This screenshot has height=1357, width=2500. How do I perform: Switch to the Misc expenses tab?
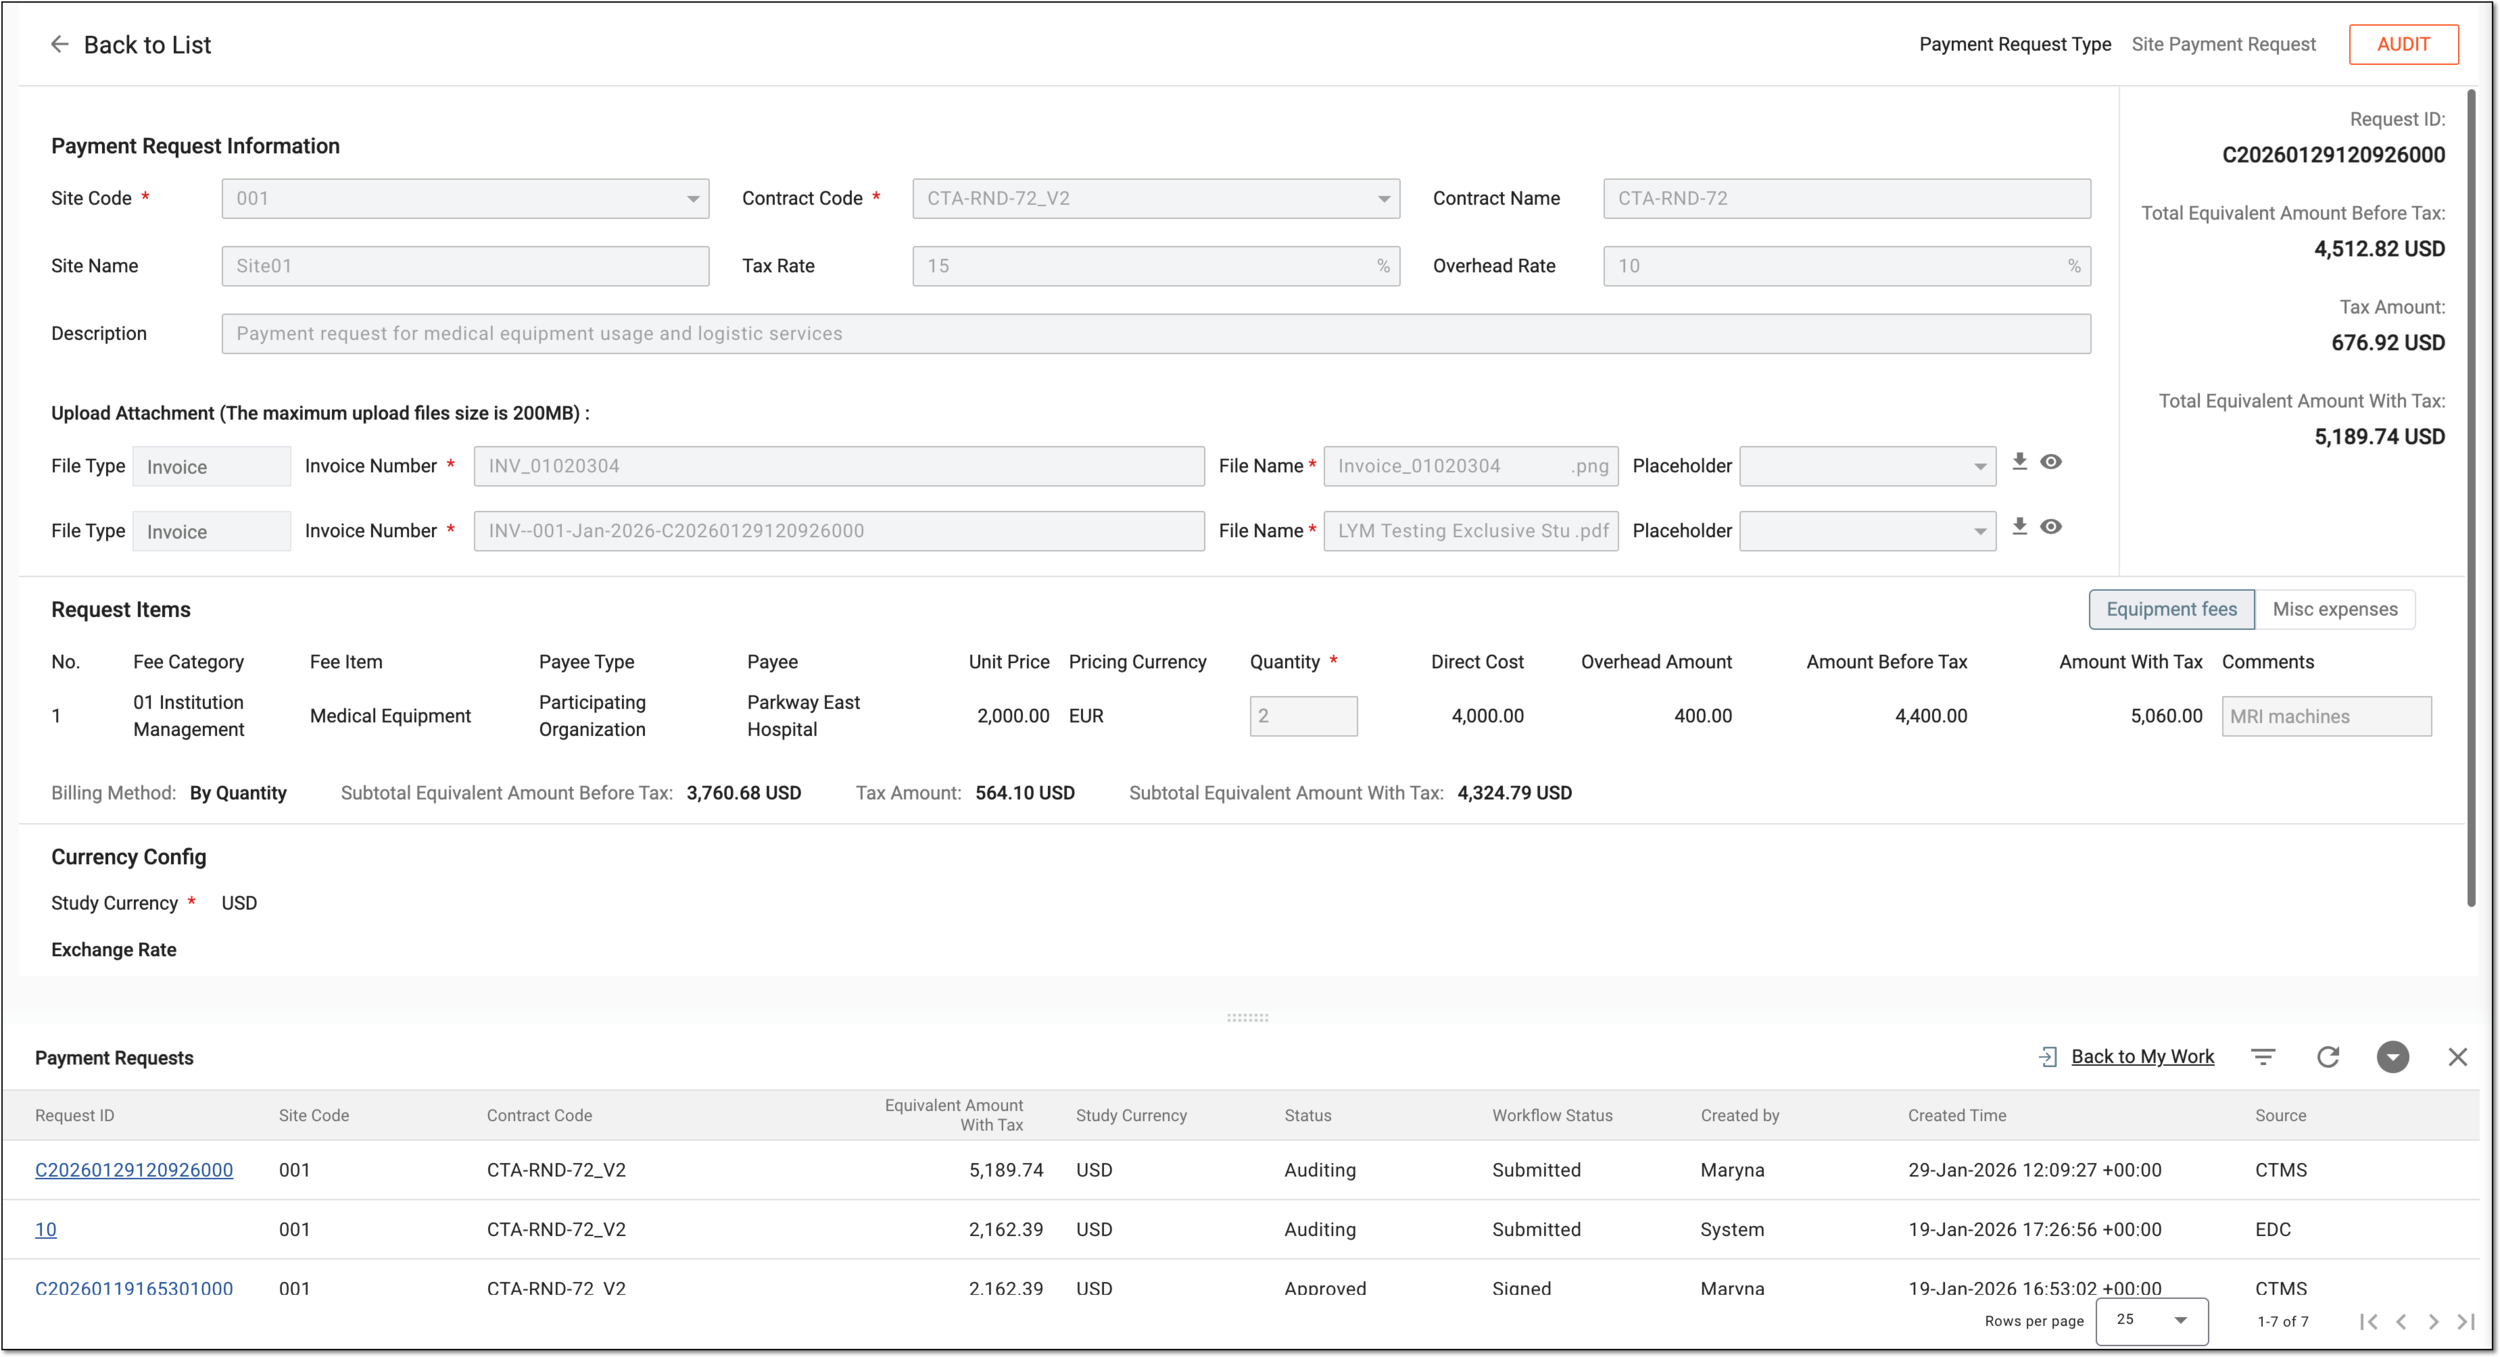point(2335,609)
